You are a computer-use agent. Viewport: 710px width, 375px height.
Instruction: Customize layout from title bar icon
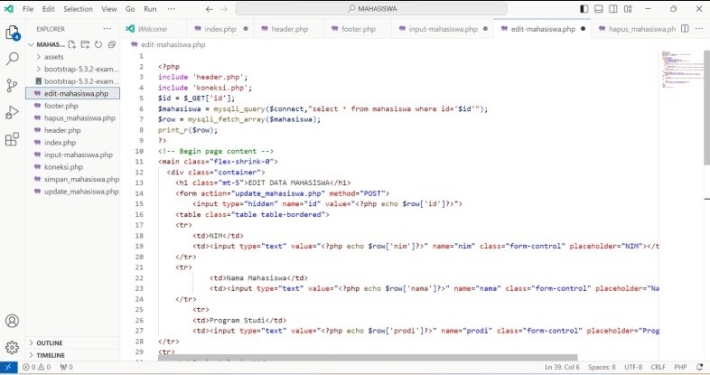(628, 9)
